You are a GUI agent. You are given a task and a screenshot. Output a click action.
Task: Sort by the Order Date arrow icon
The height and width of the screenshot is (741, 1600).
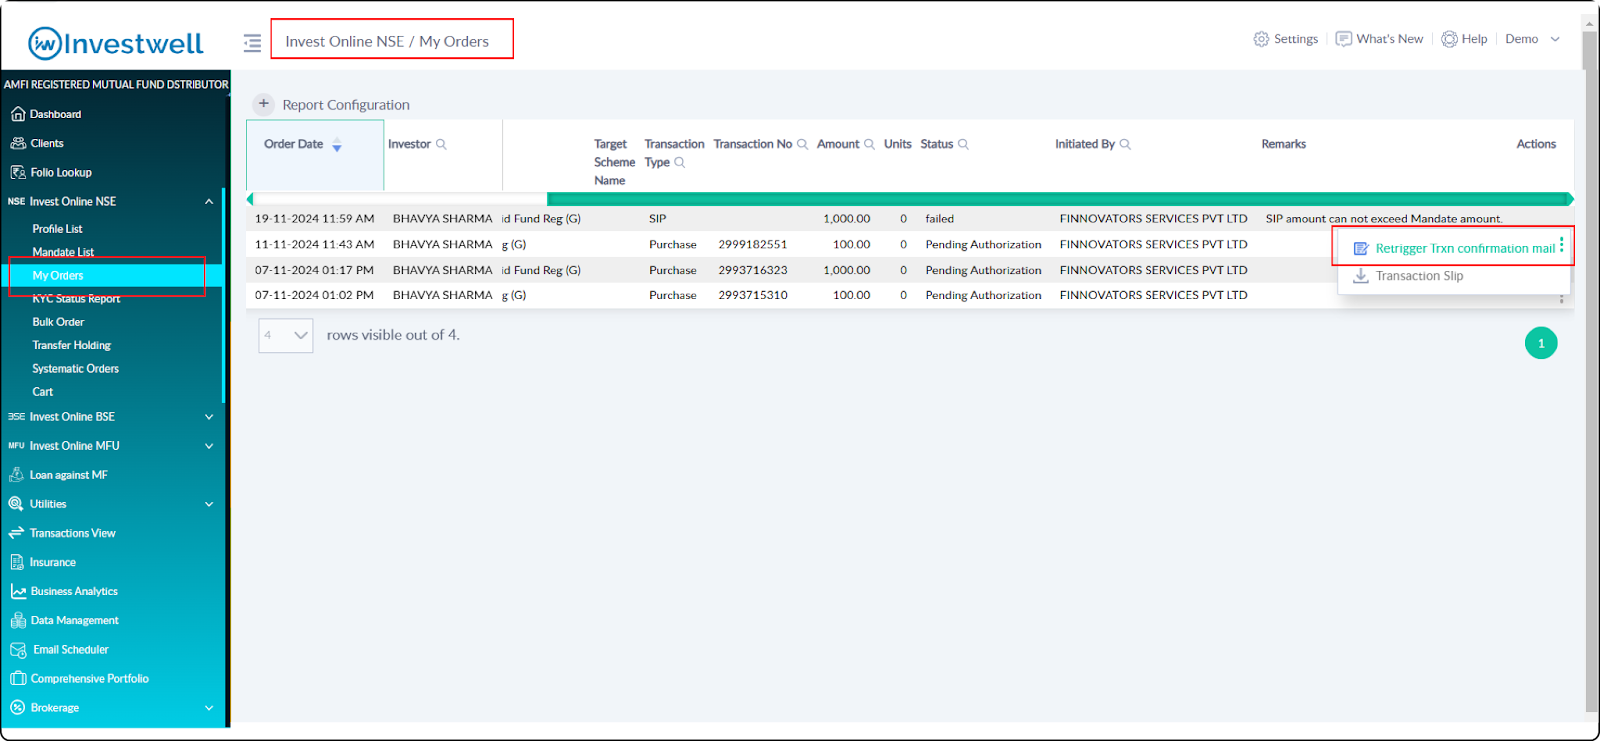click(337, 145)
